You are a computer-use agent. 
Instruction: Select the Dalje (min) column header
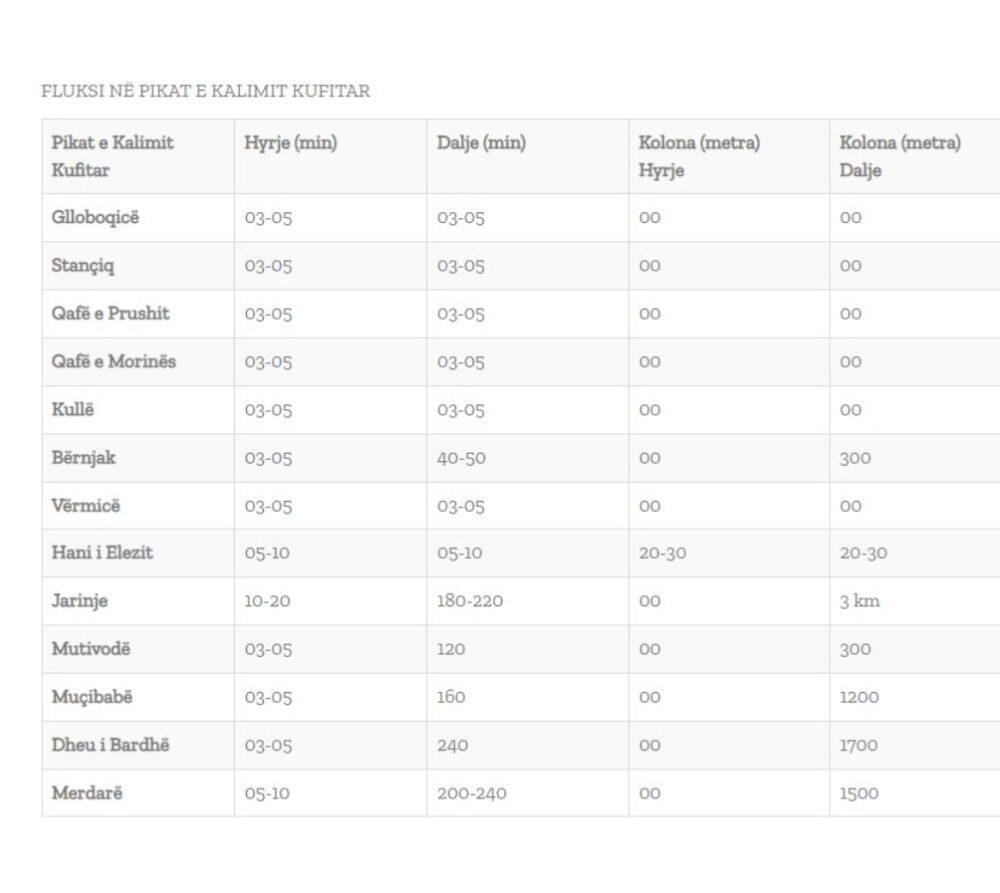point(482,142)
